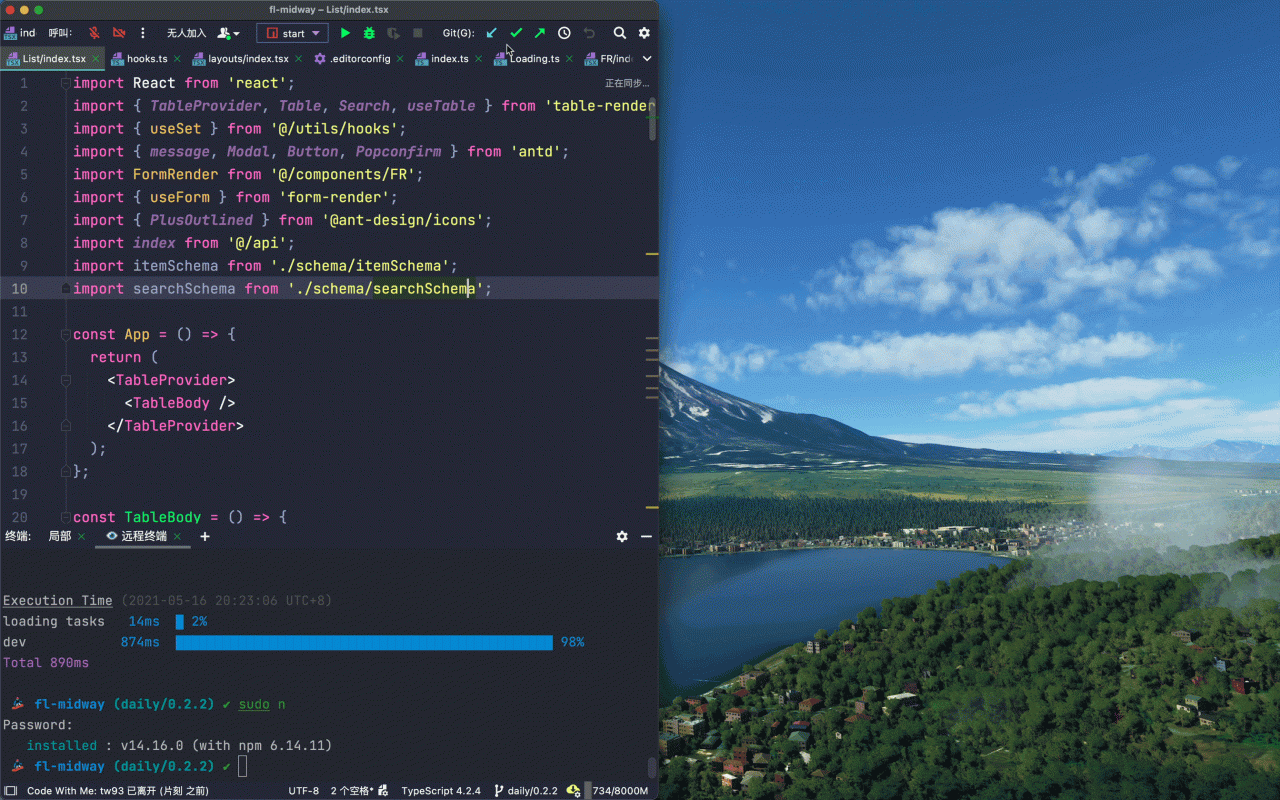The image size is (1280, 800).
Task: Fold the TableProvider element at line 14
Action: [66, 380]
